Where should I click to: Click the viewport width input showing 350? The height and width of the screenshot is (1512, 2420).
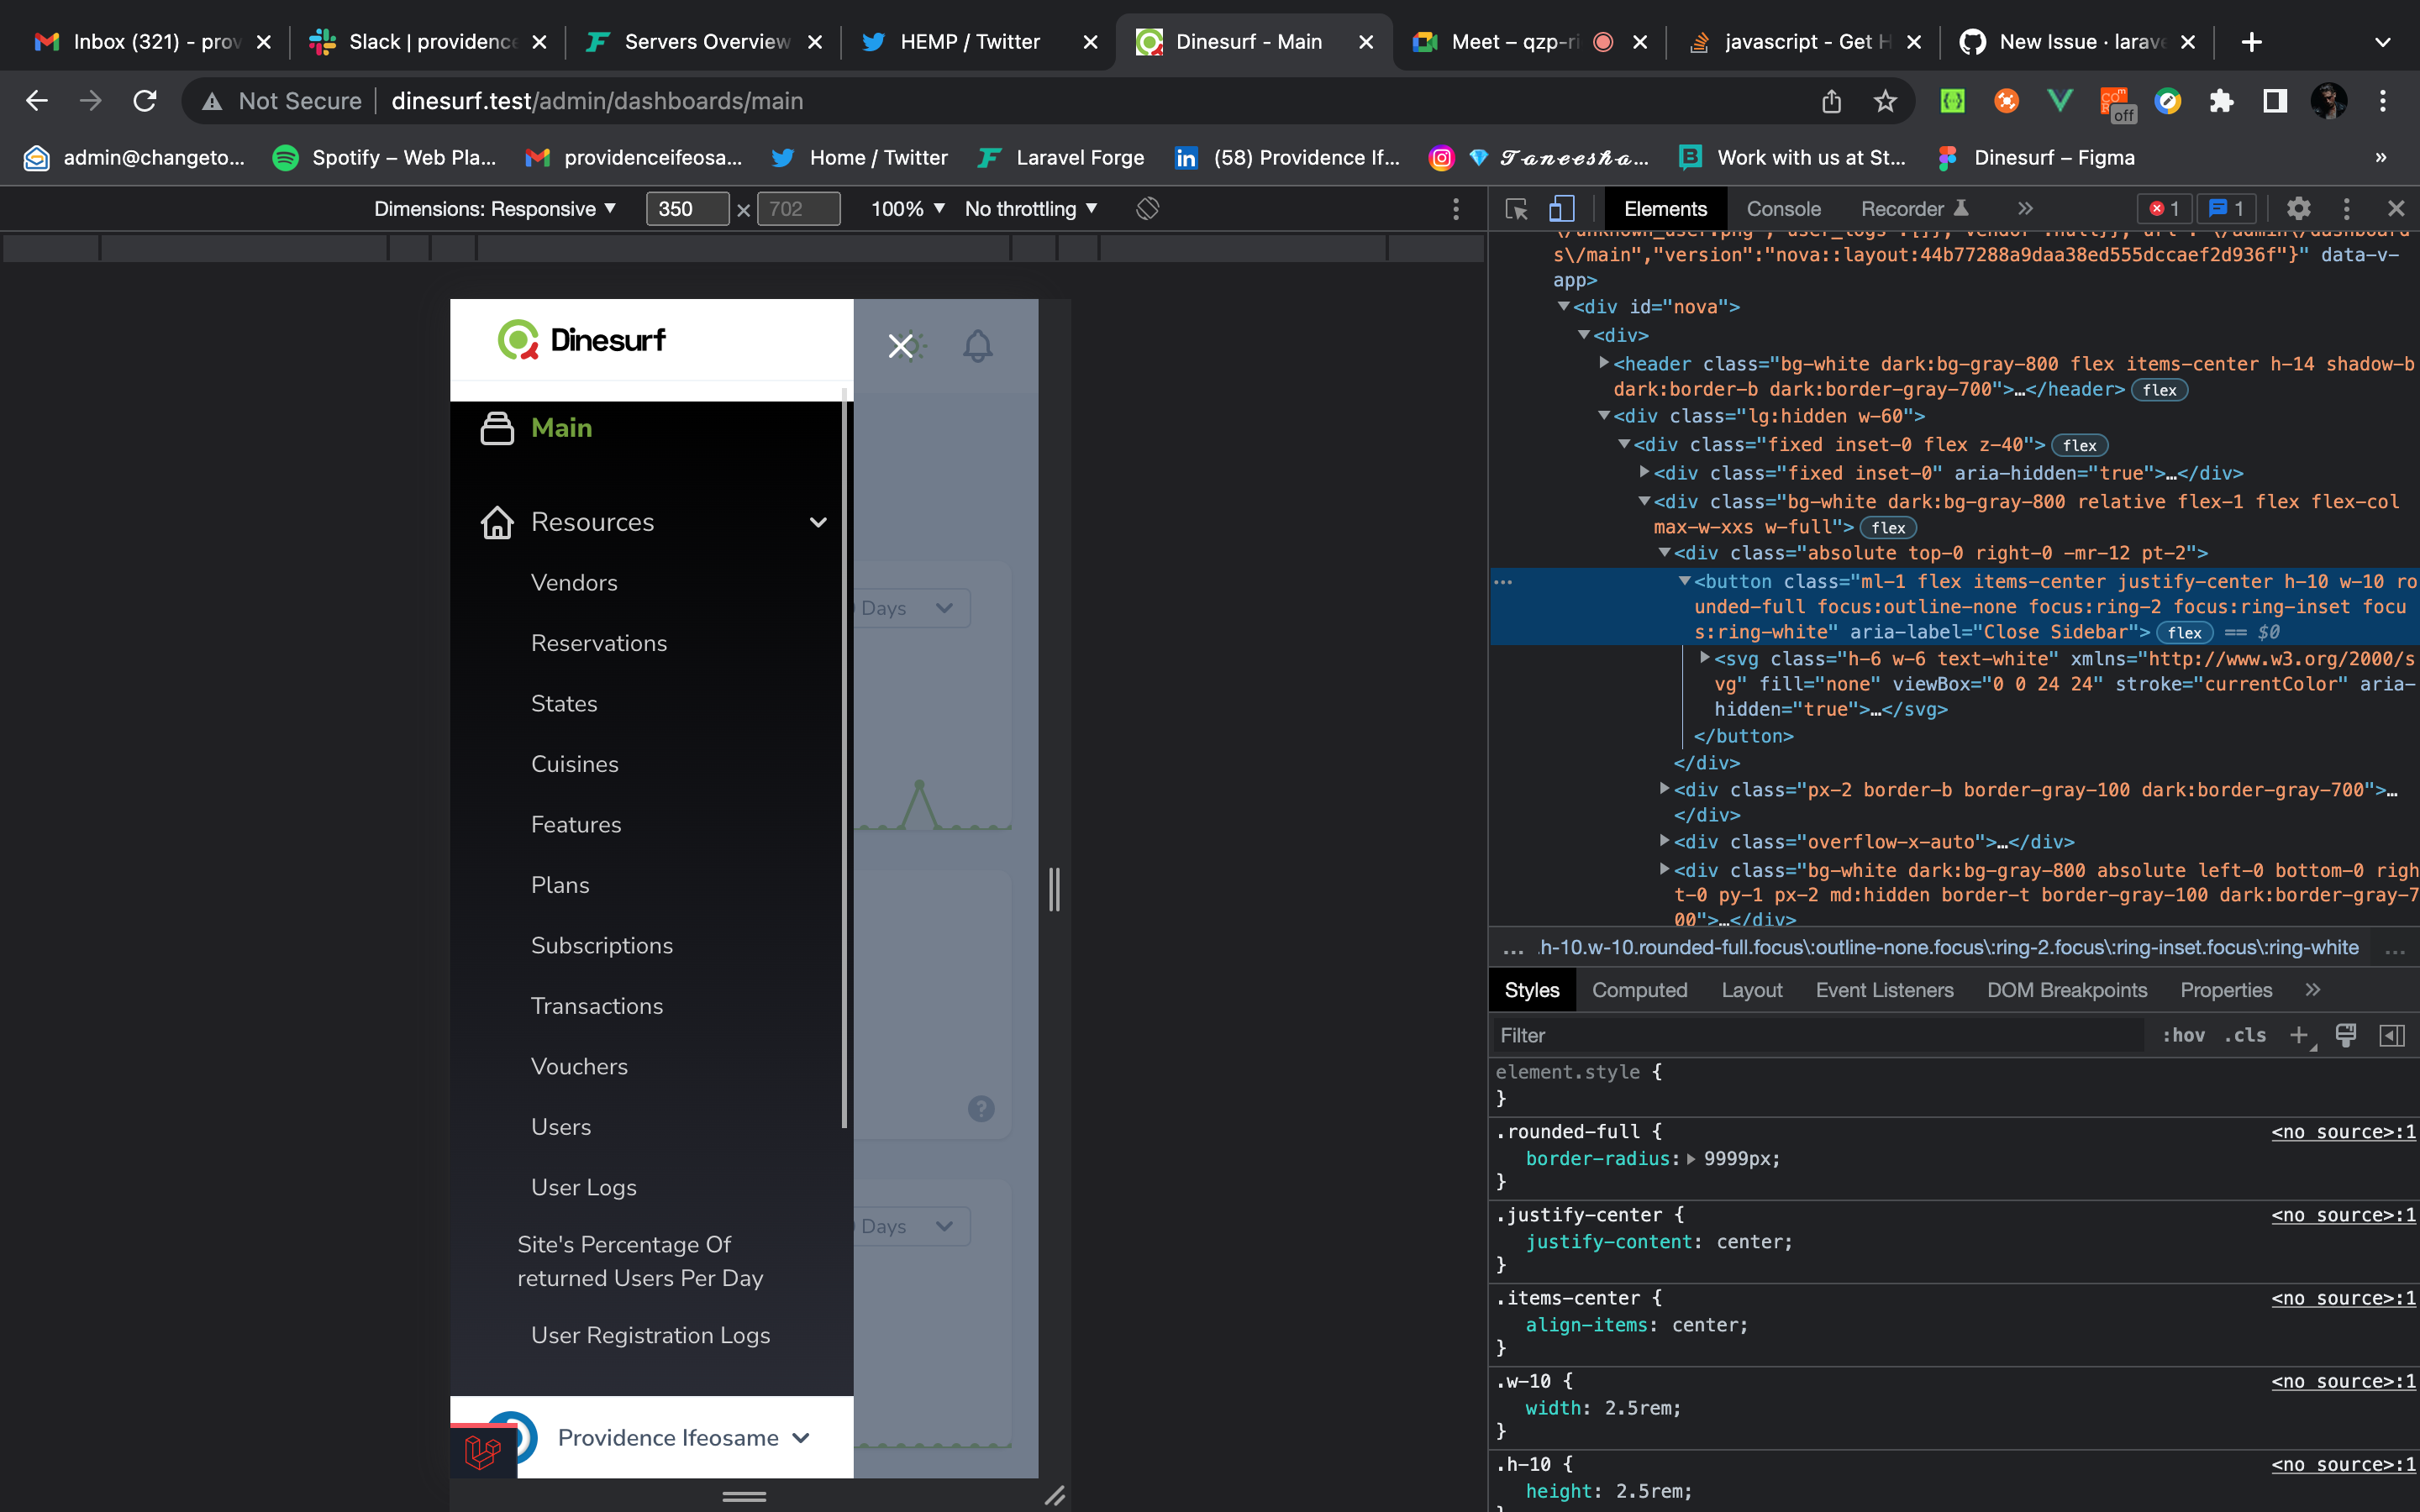click(687, 208)
